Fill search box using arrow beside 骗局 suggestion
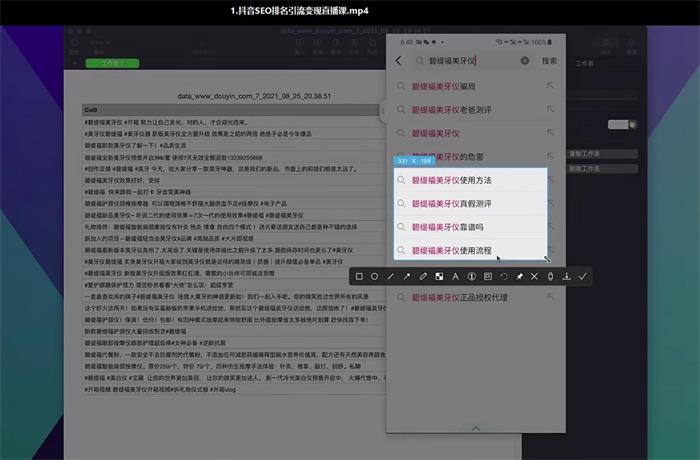The height and width of the screenshot is (460, 700). point(550,85)
